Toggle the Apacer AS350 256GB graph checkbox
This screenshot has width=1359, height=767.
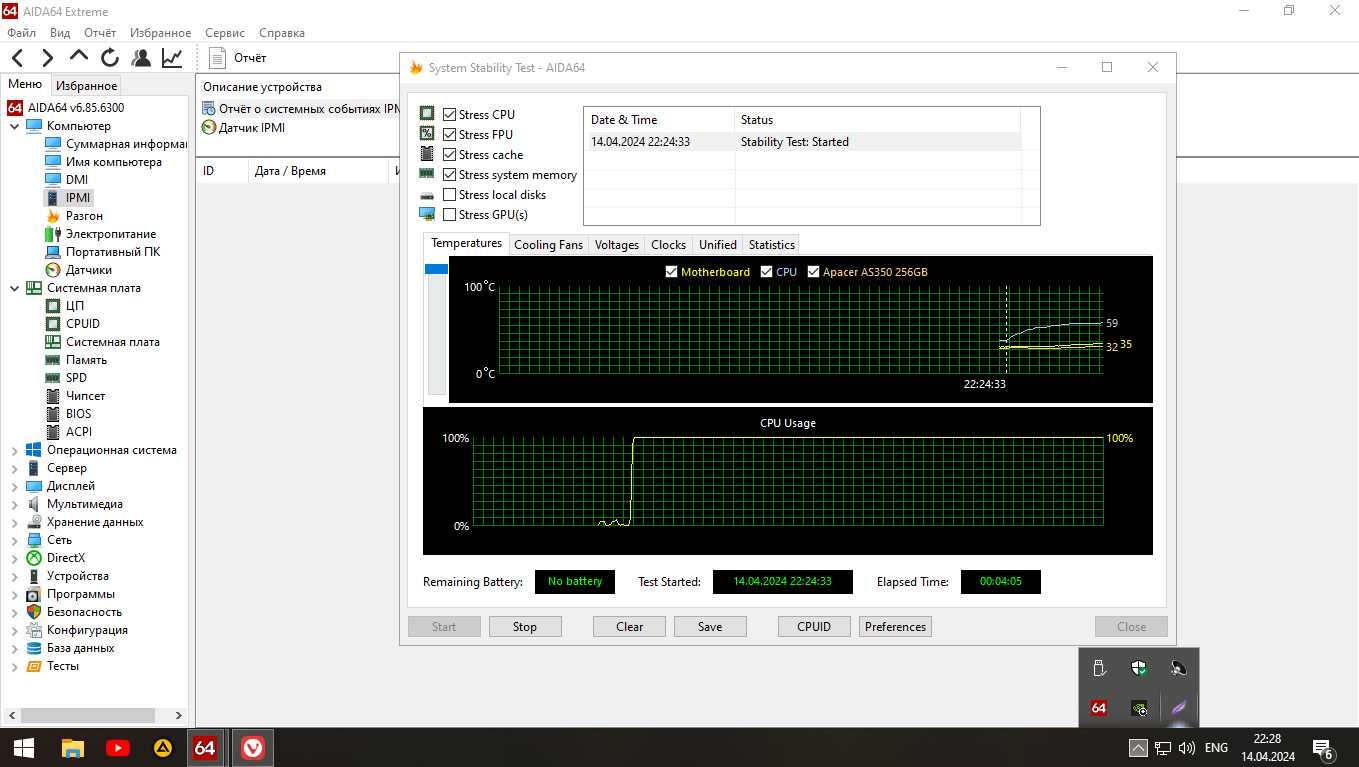(x=814, y=272)
